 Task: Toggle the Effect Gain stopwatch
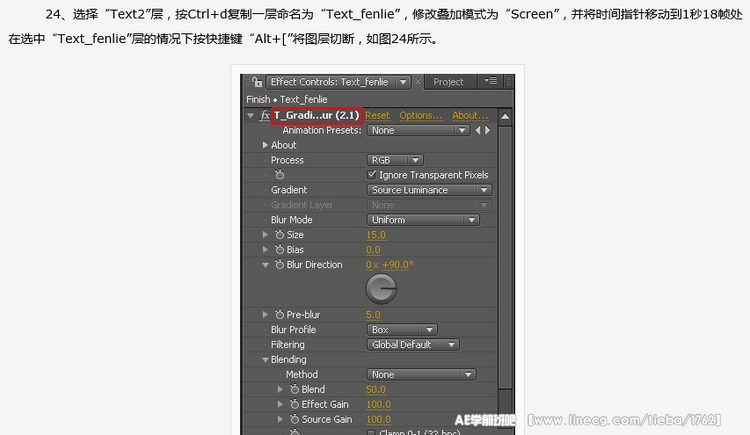pyautogui.click(x=295, y=404)
